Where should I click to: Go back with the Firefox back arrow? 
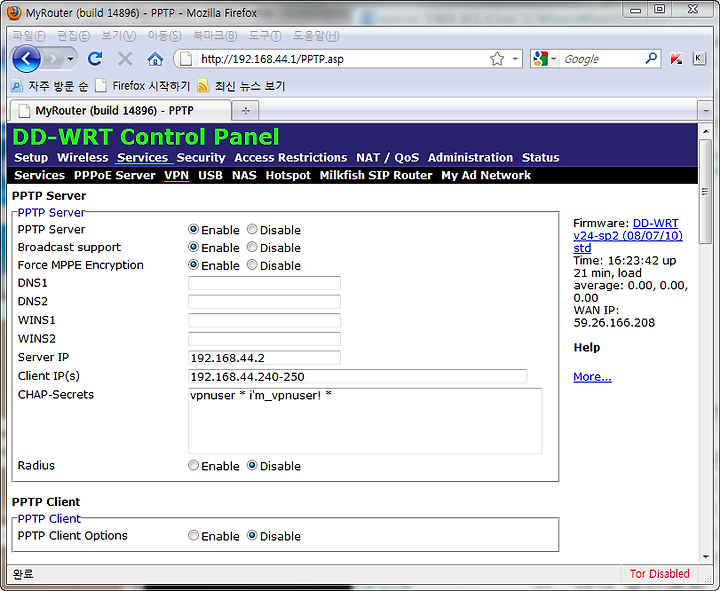click(26, 59)
